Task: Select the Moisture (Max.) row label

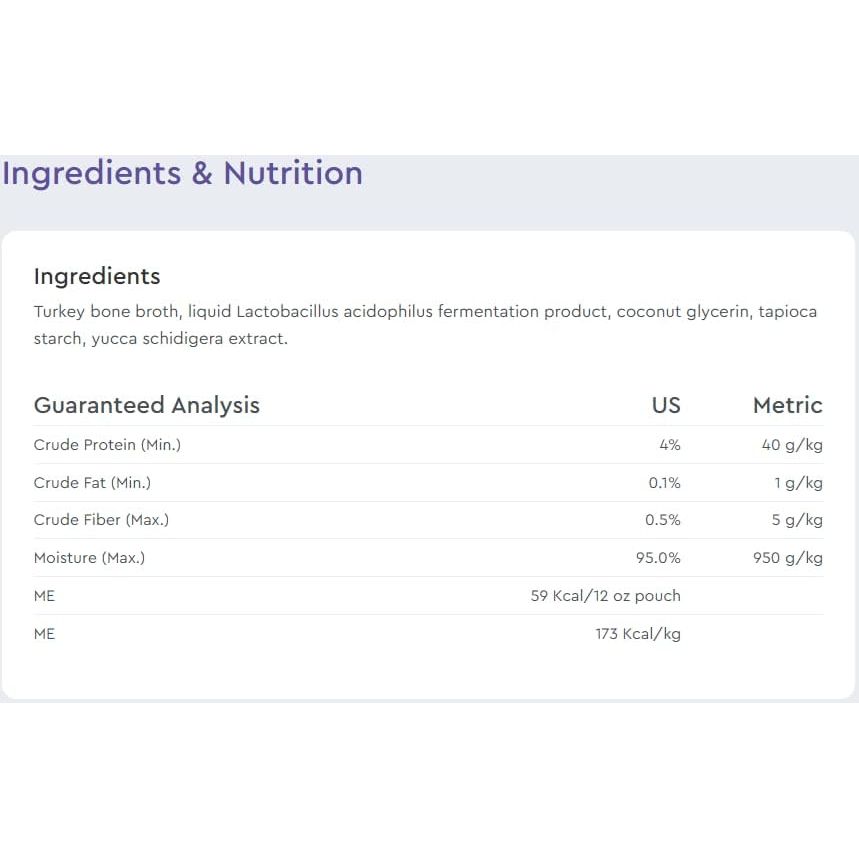Action: (x=89, y=558)
